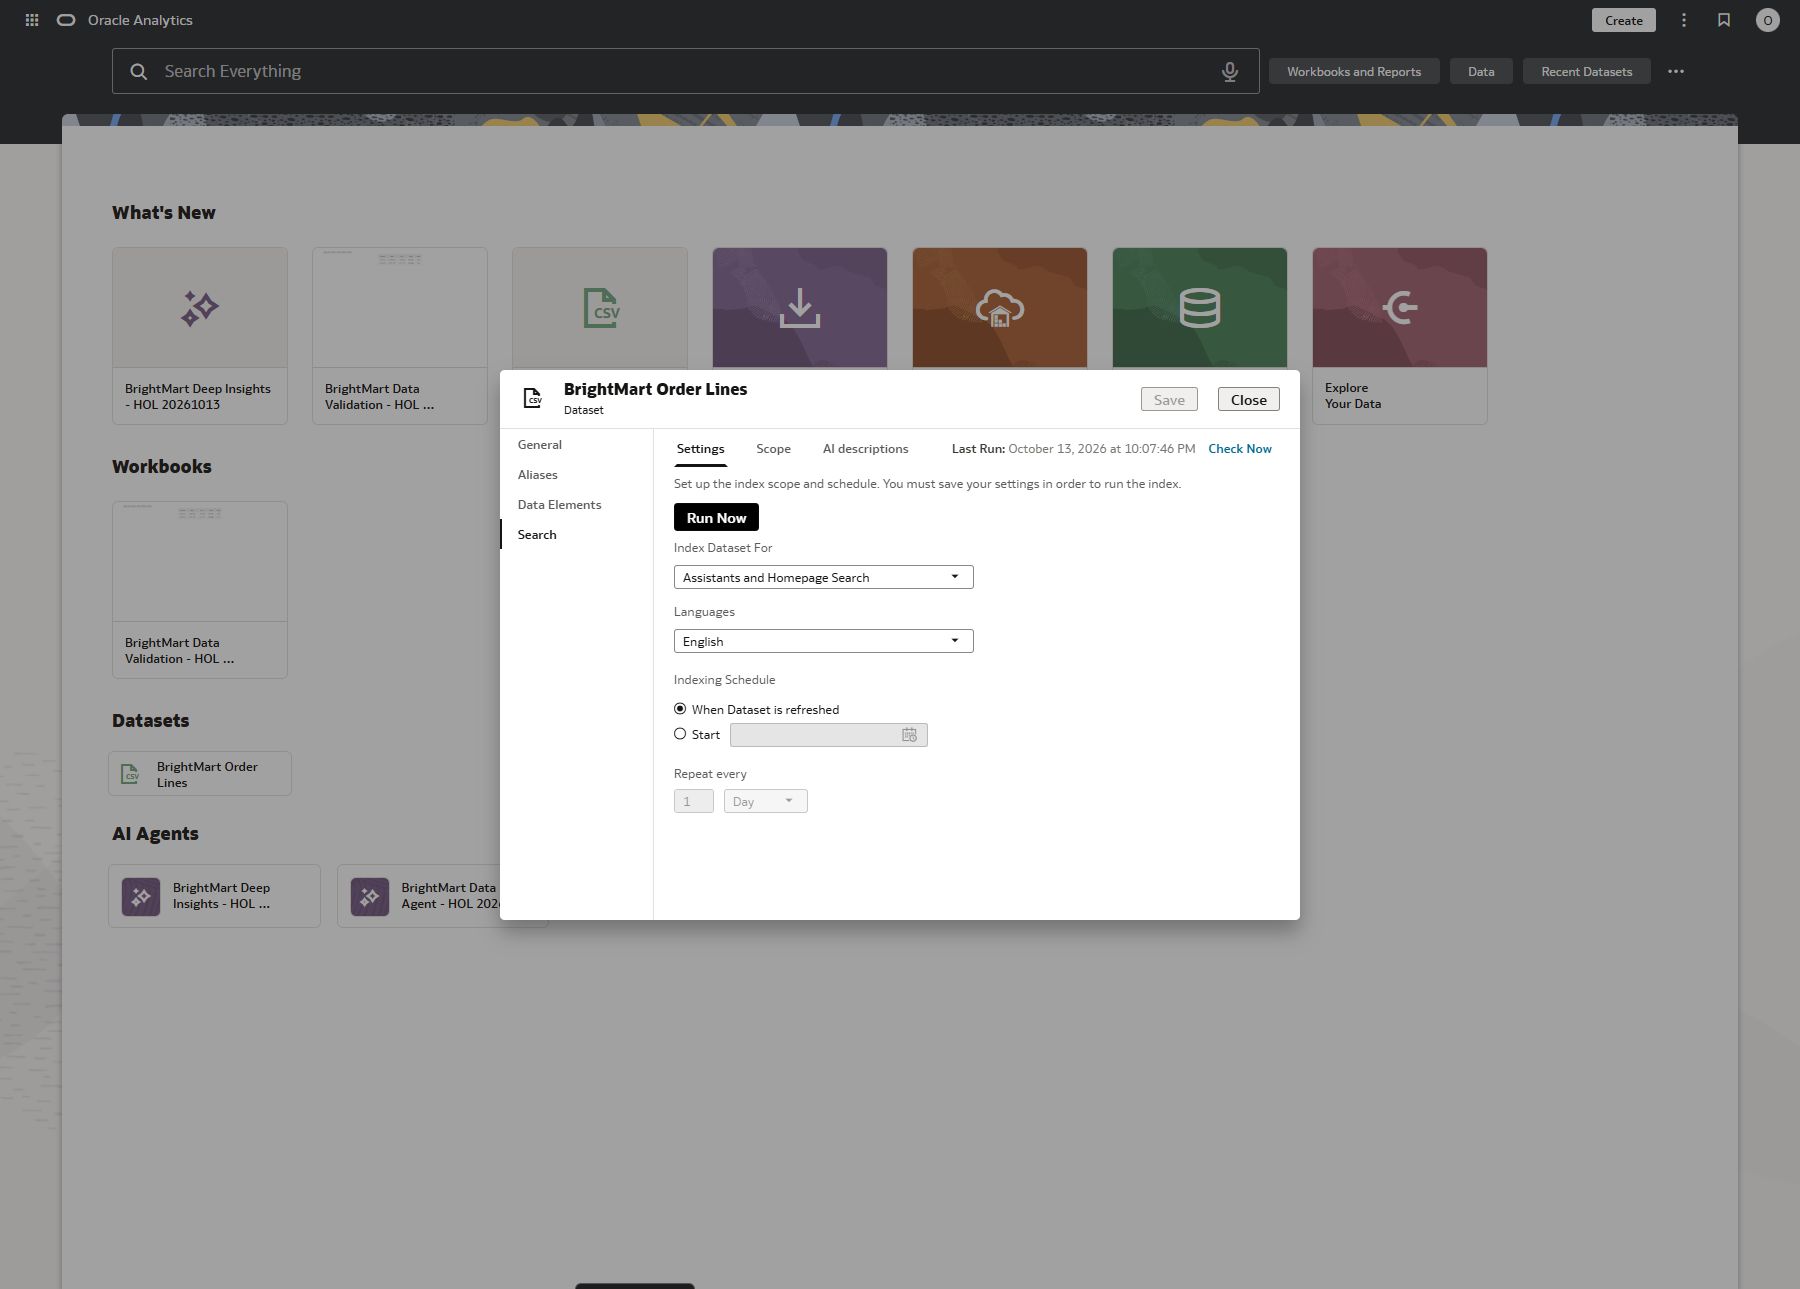Switch to the Scope tab
The height and width of the screenshot is (1289, 1800).
(773, 449)
